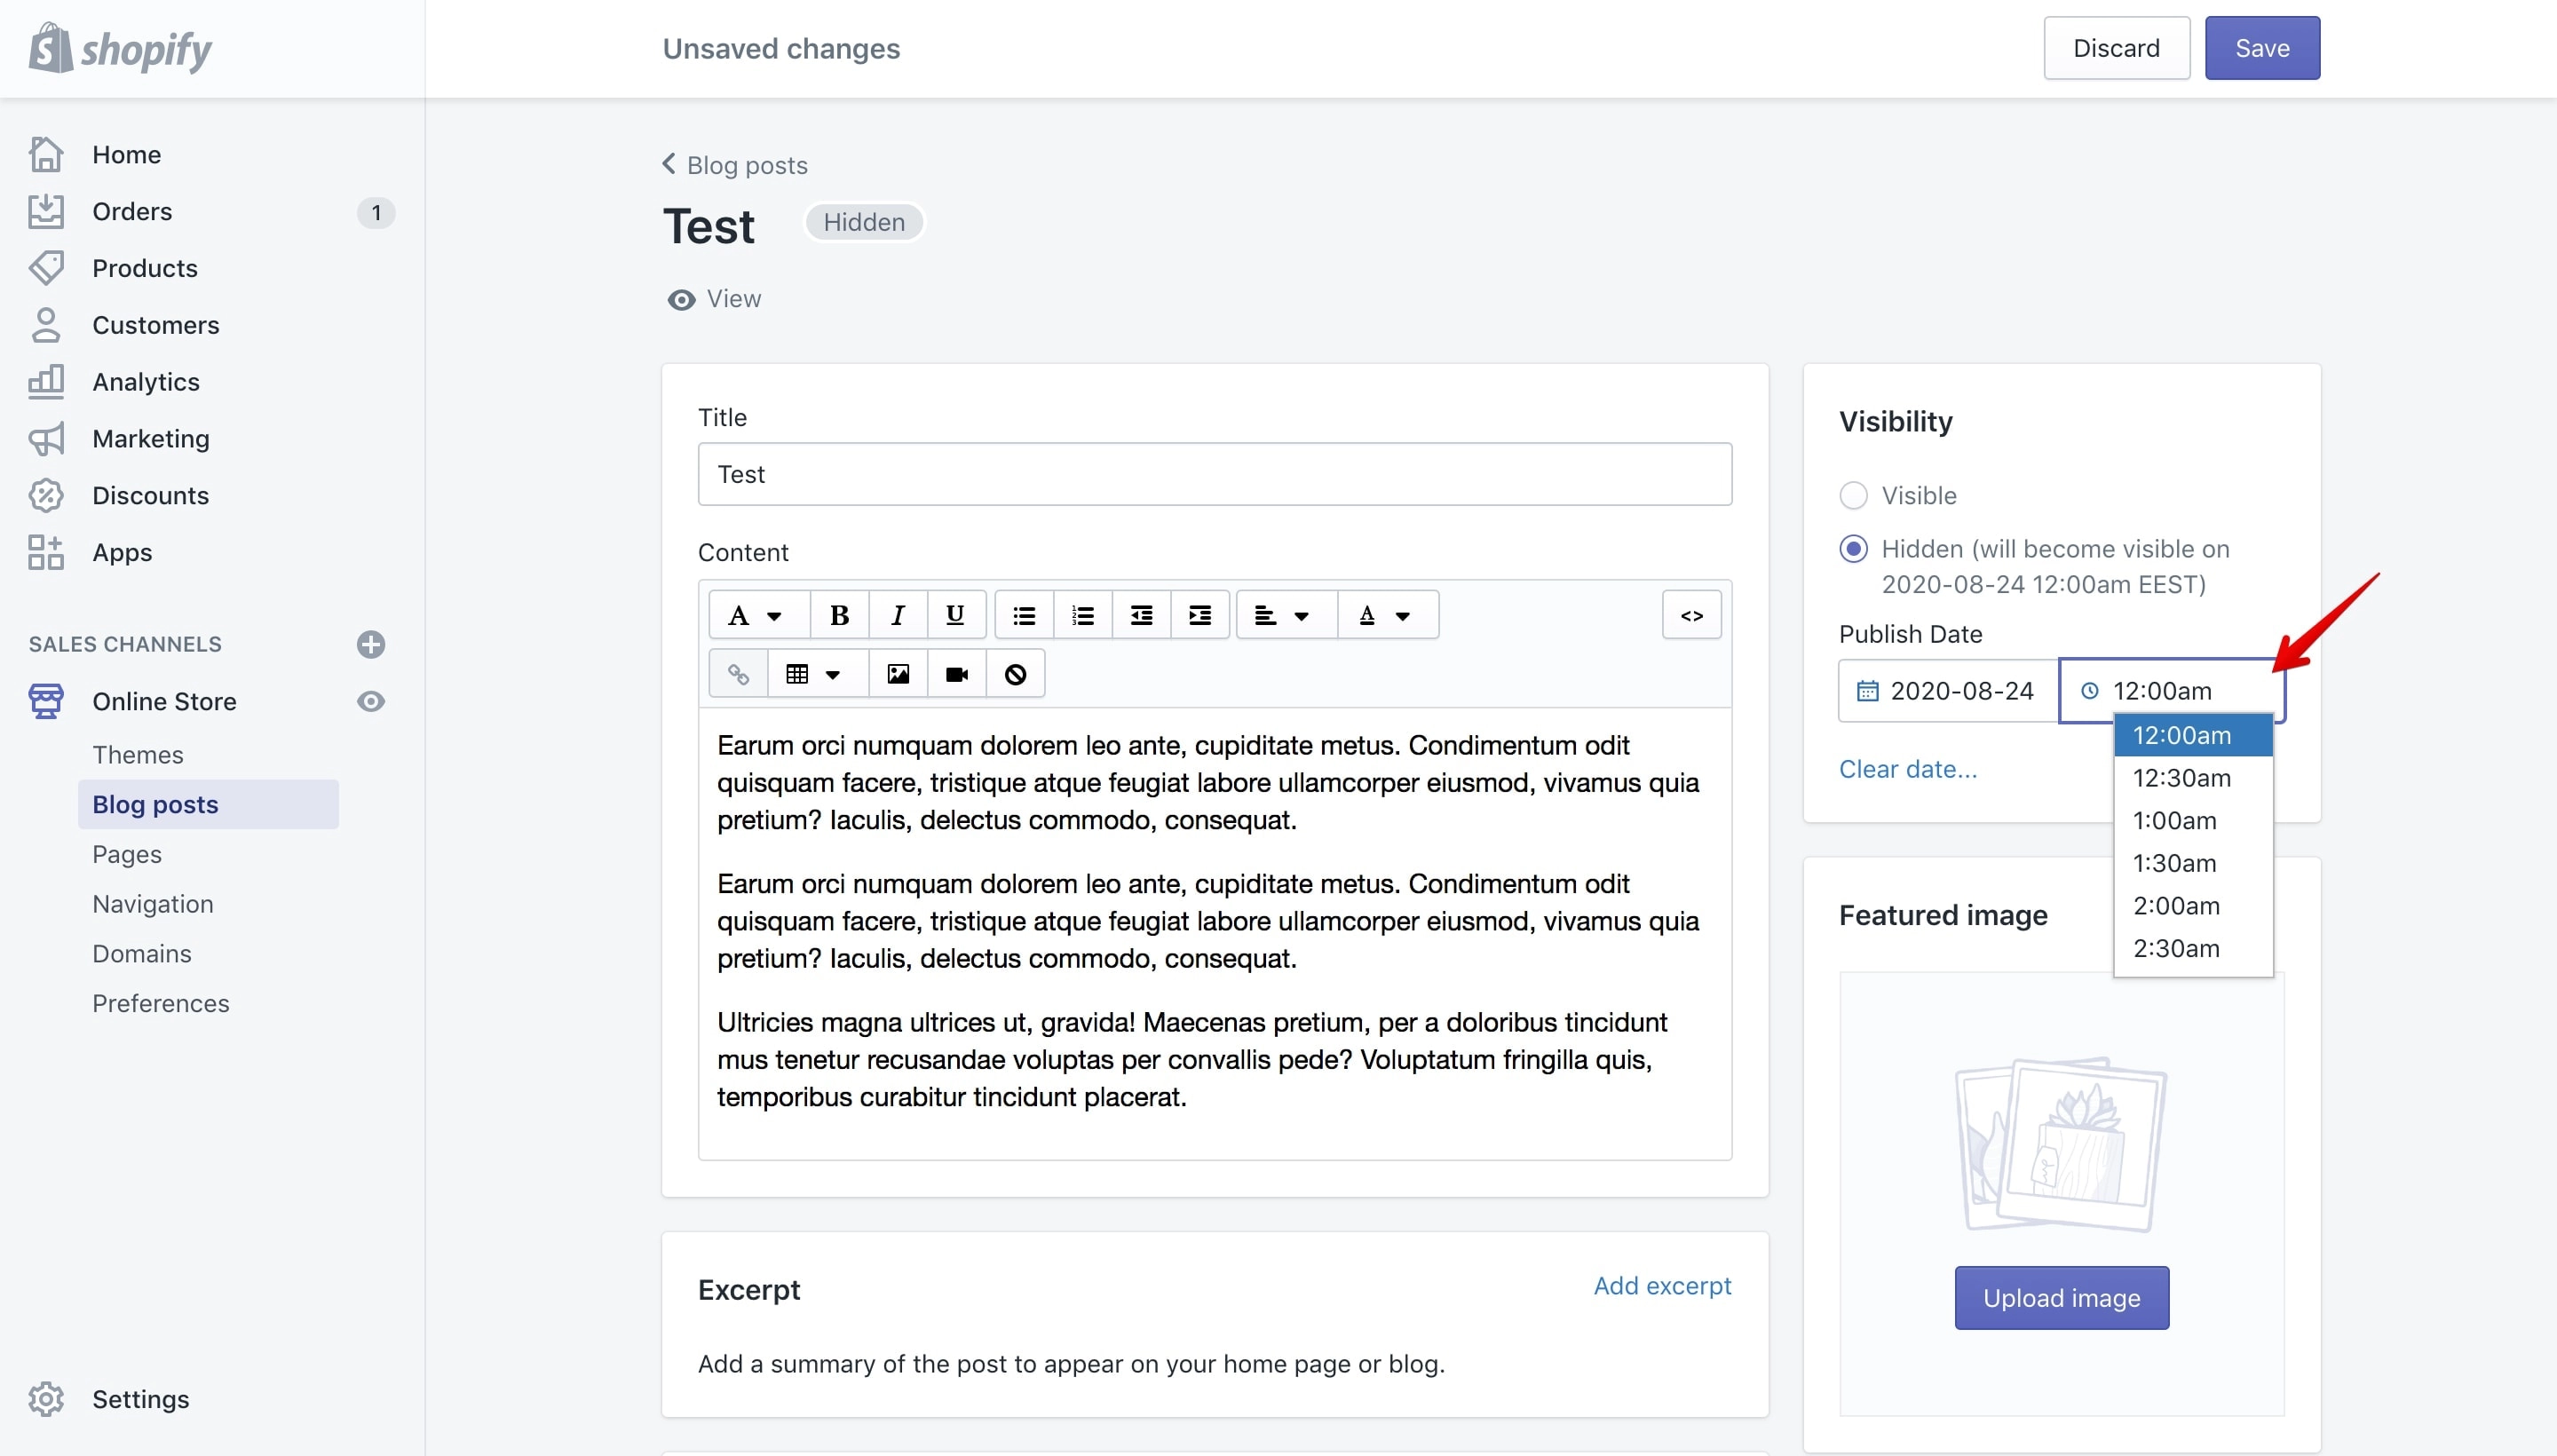This screenshot has height=1456, width=2557.
Task: Choose 1:00am in time list
Action: click(2193, 821)
